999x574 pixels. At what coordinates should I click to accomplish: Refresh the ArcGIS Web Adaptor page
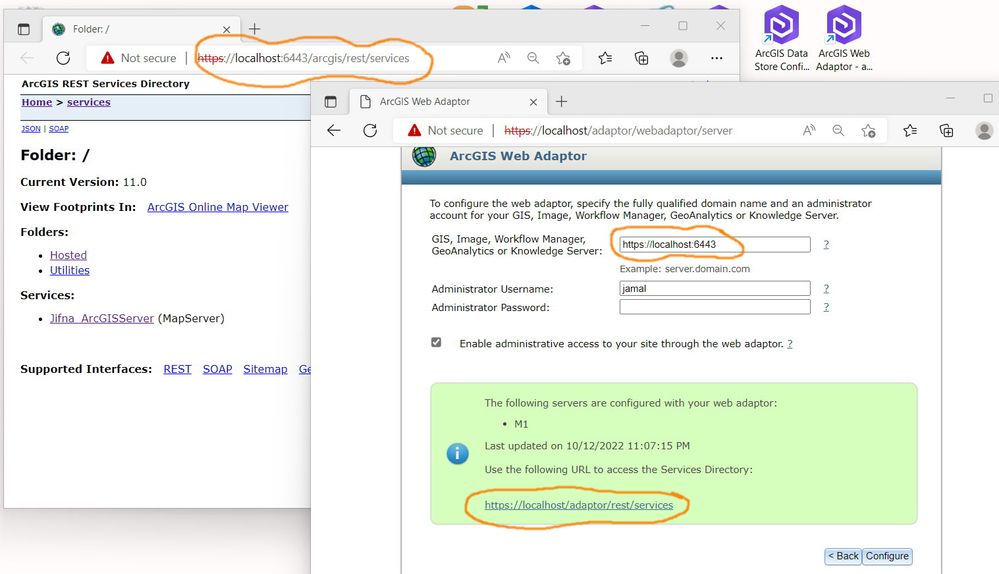[x=370, y=131]
